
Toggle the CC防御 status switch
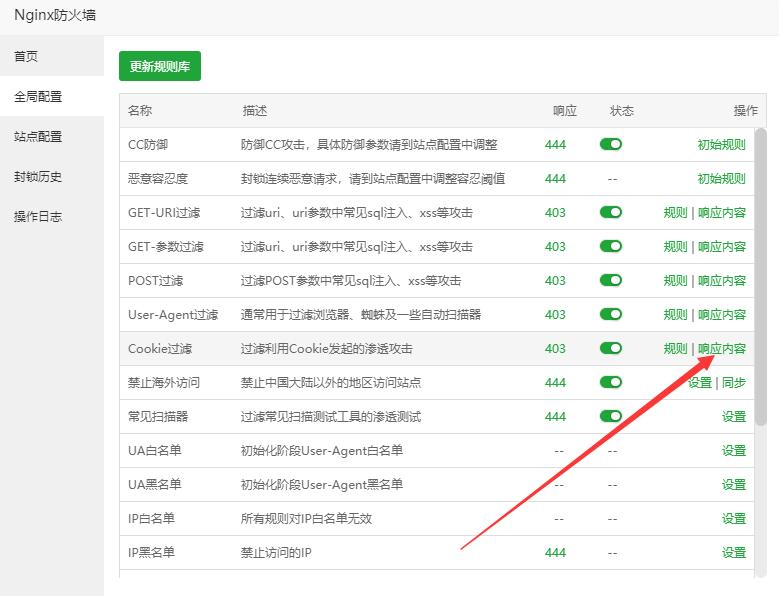611,144
